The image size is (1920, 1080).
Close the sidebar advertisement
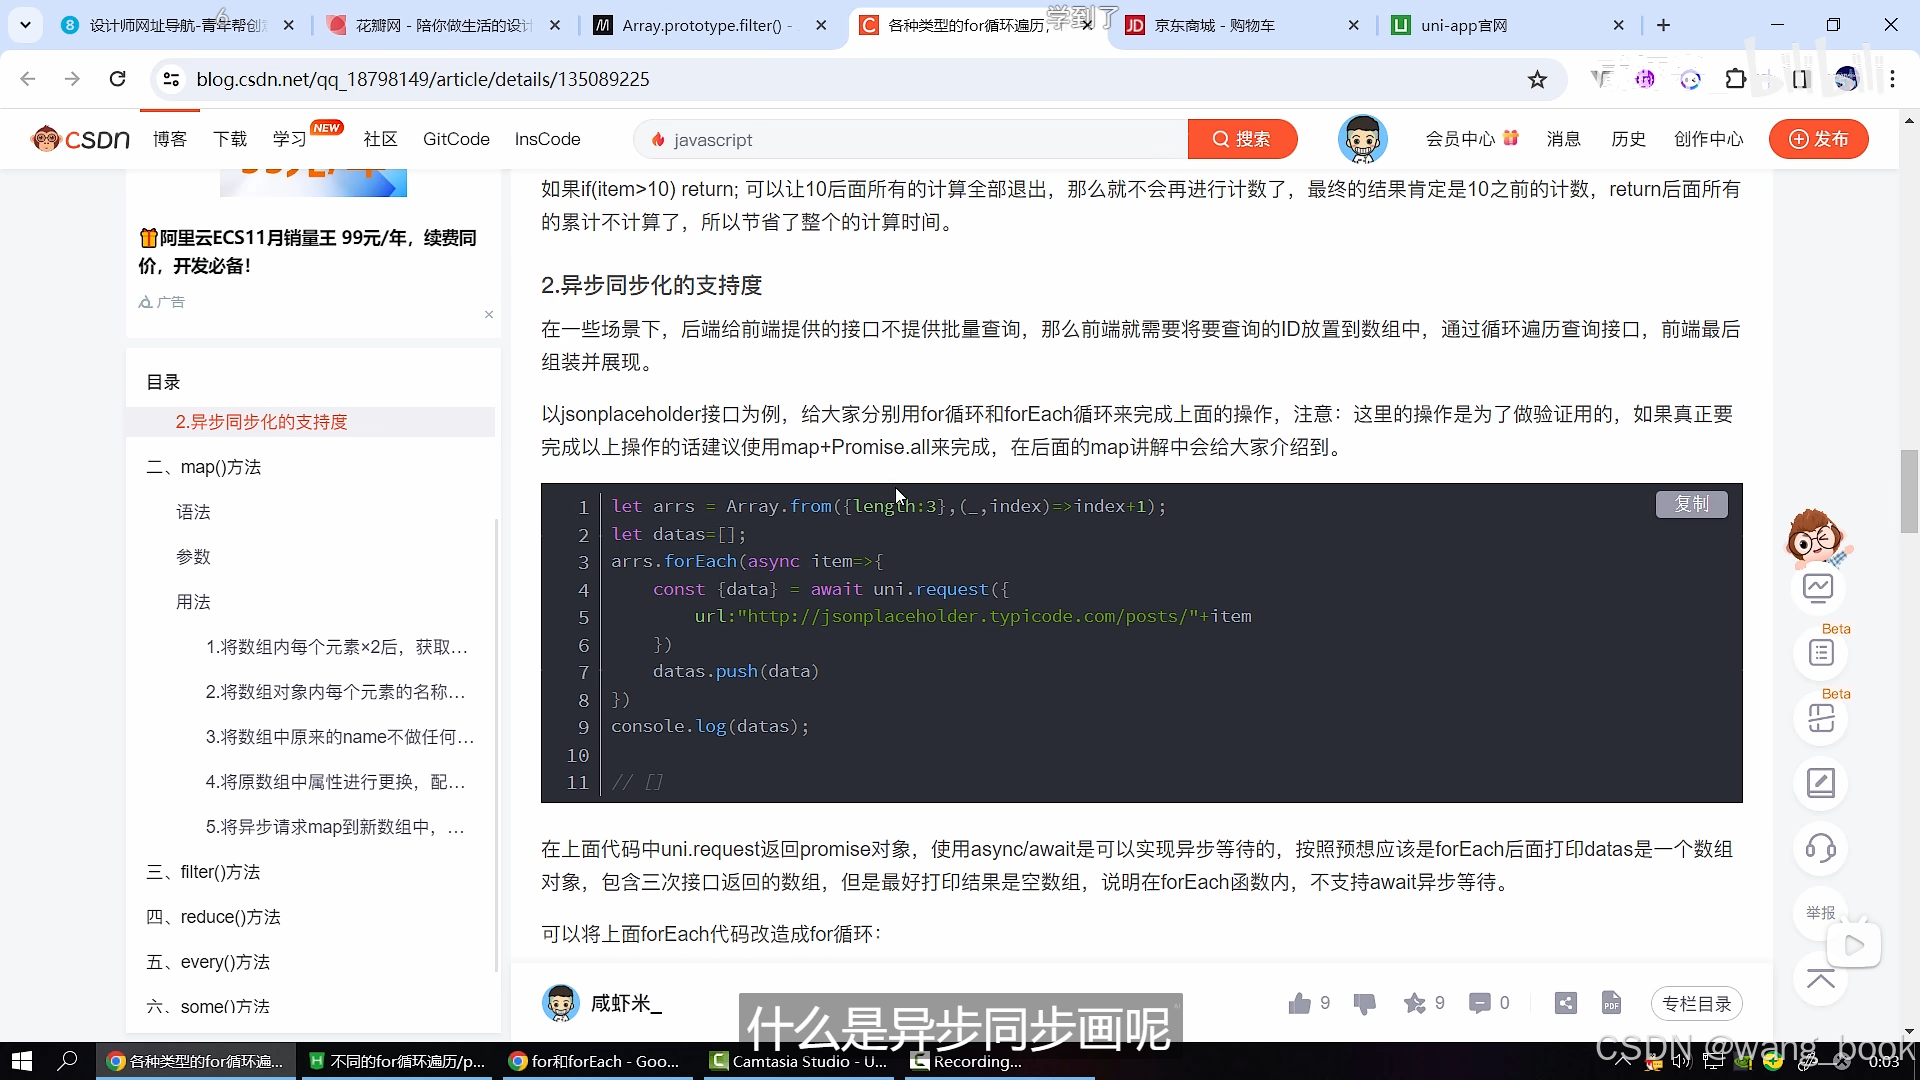(489, 314)
